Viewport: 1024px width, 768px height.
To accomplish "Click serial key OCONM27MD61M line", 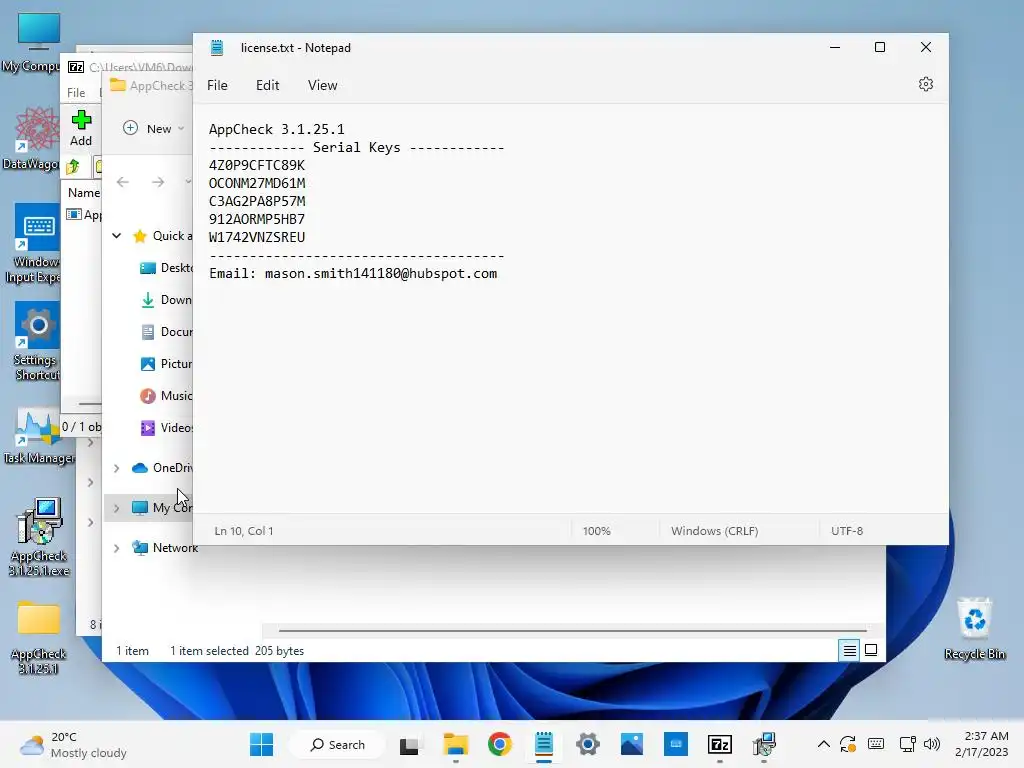I will coord(257,184).
